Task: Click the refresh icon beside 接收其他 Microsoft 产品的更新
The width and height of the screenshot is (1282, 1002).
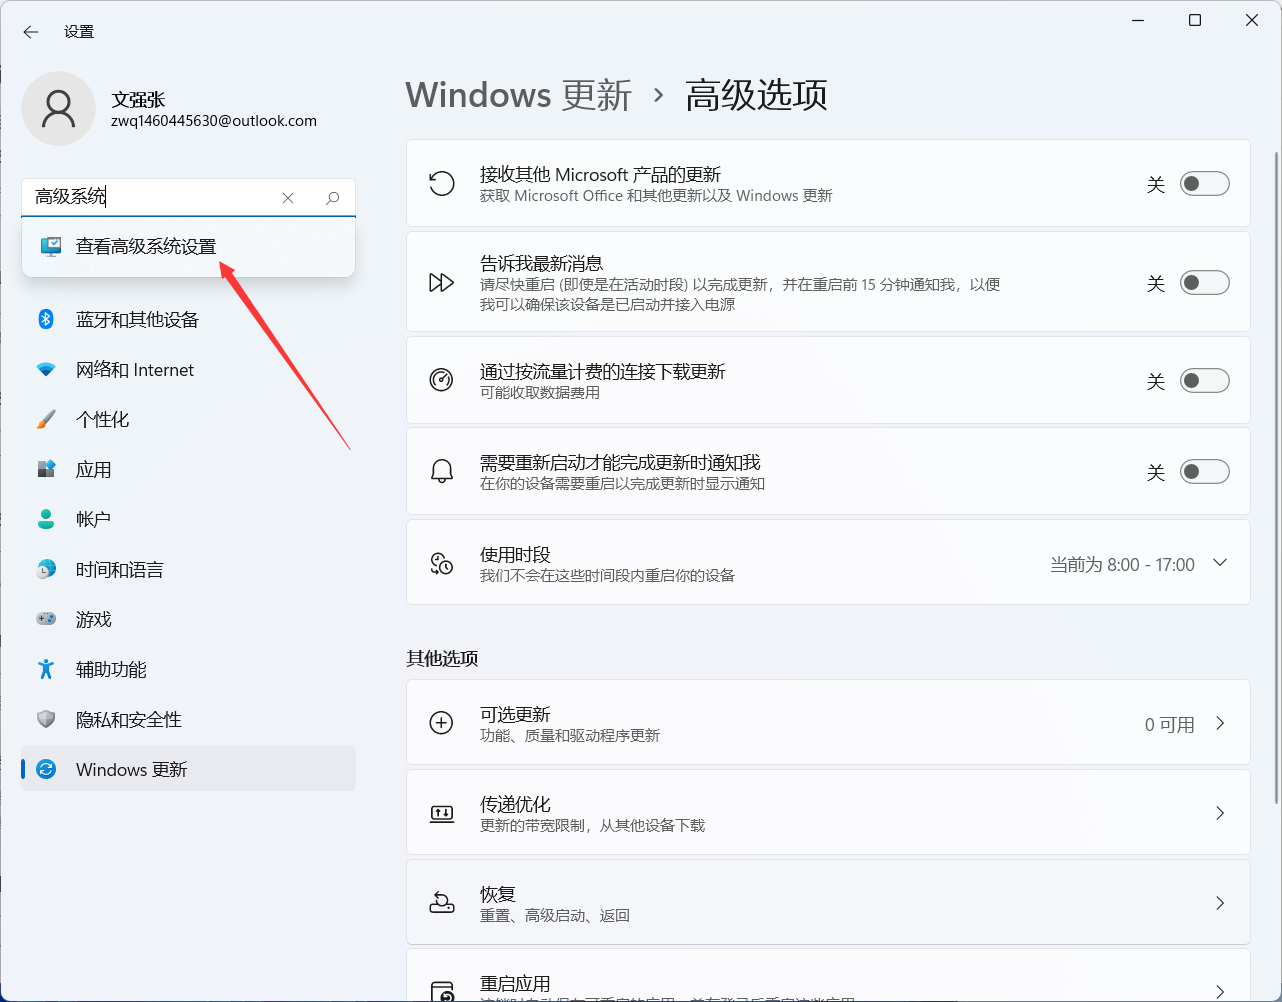Action: point(441,184)
